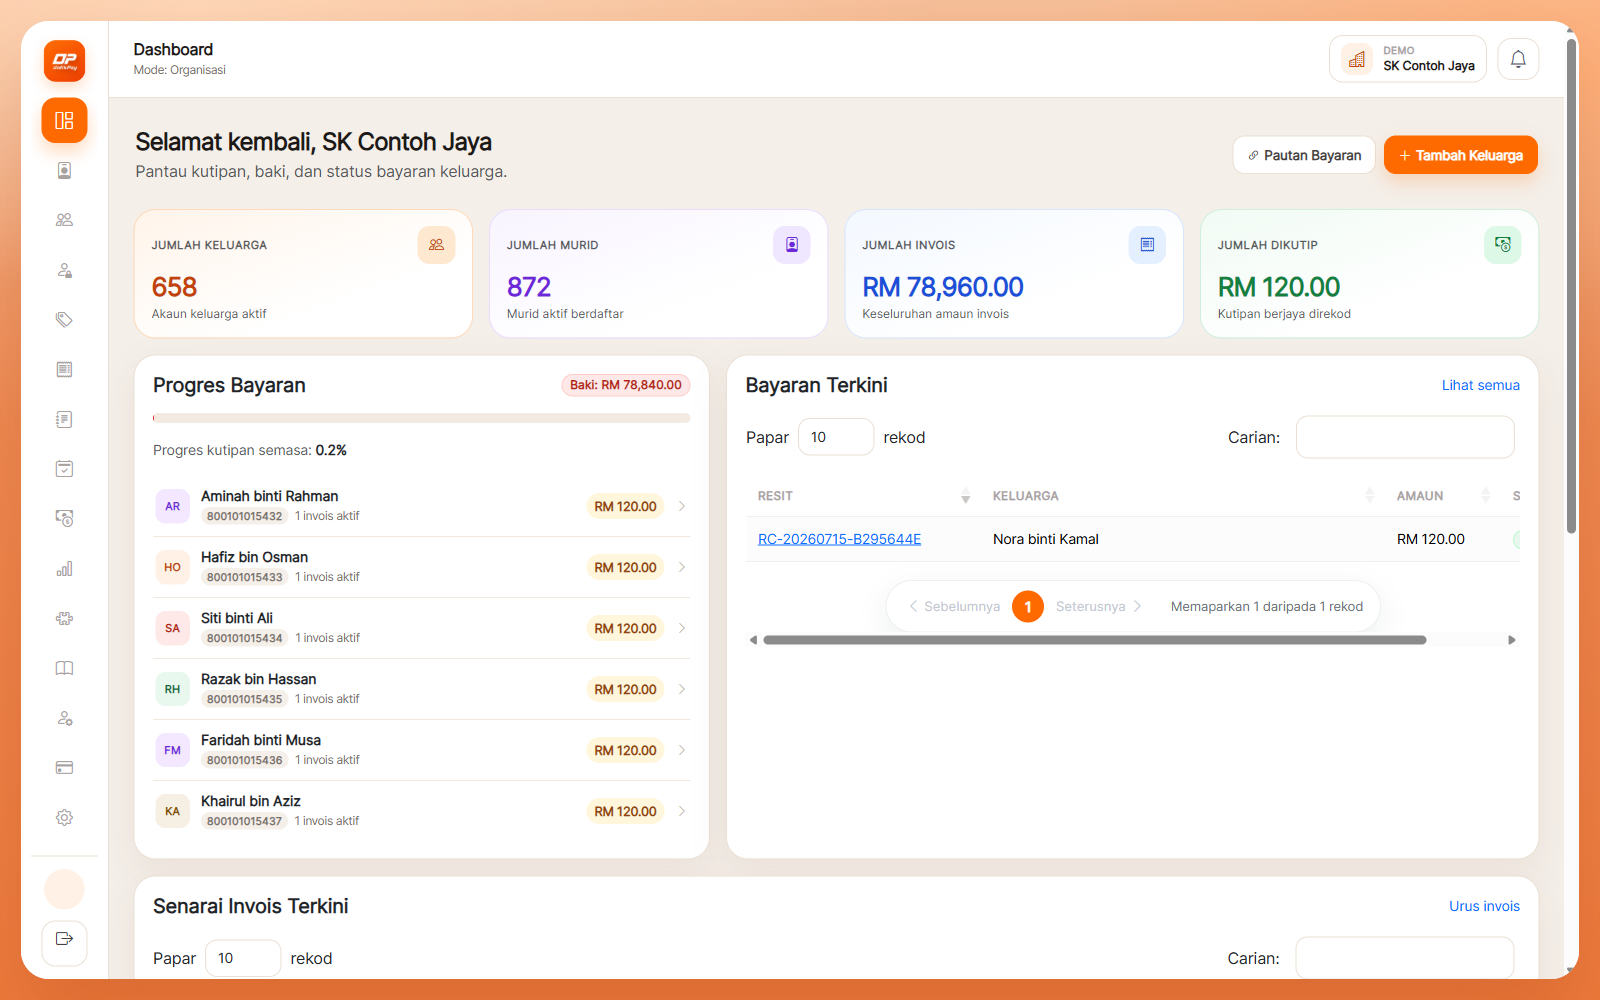Click the Jumlah Keluarga card icon
The image size is (1600, 1000).
click(436, 245)
